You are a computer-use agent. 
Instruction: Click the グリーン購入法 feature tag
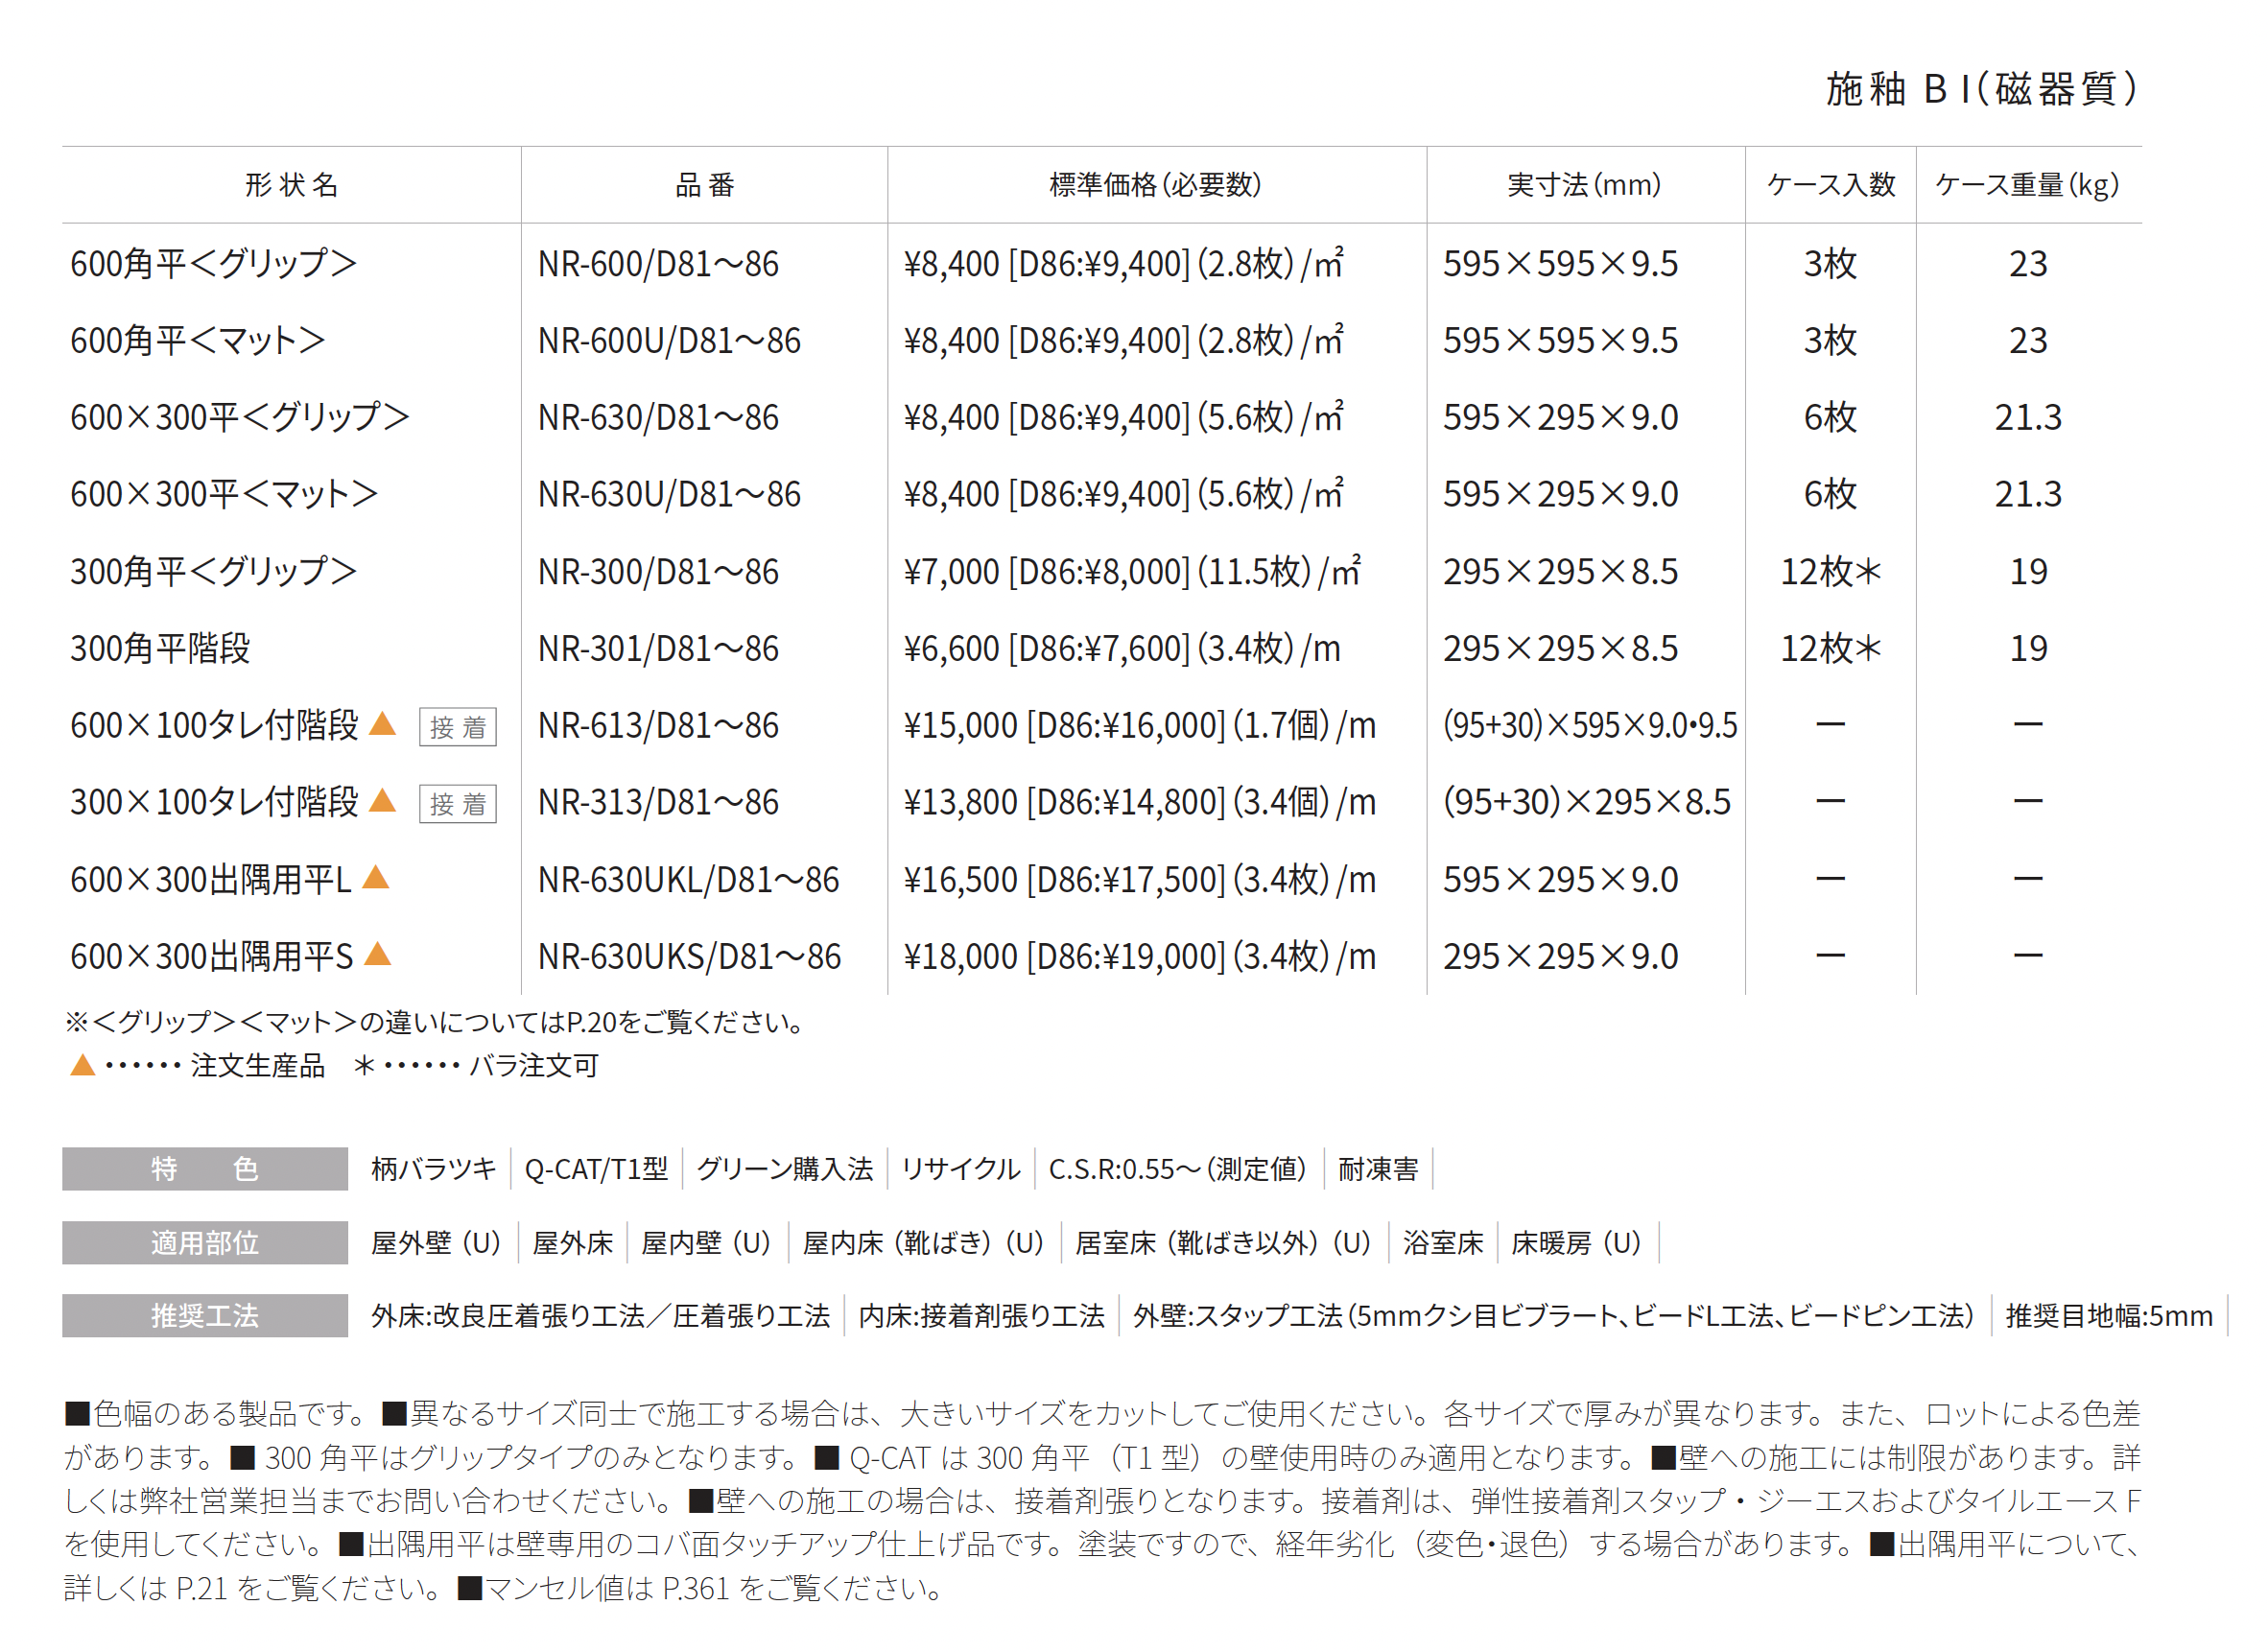[x=785, y=1169]
